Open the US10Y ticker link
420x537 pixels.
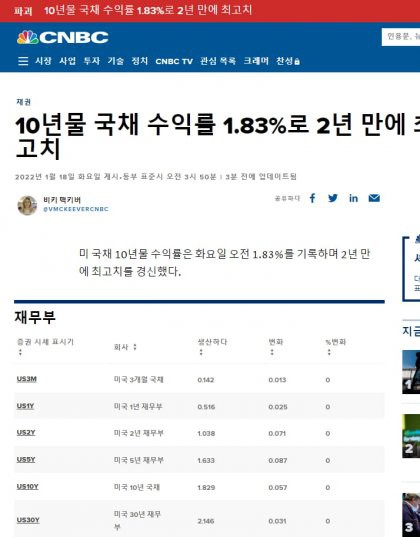(27, 486)
